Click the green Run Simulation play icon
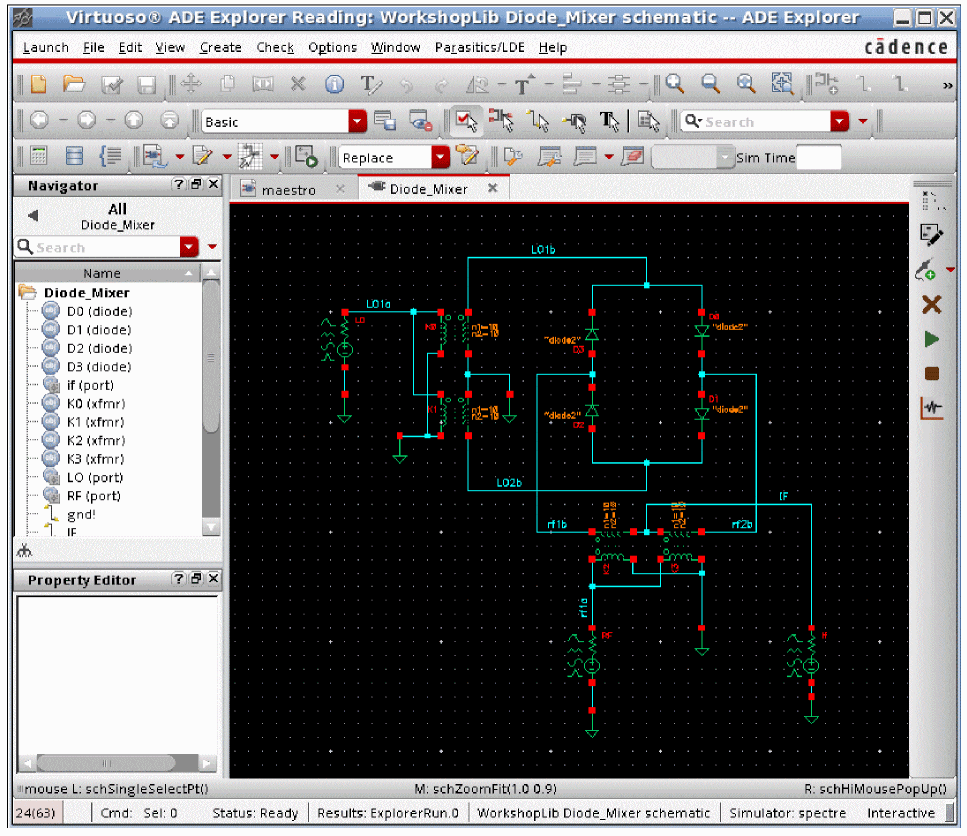 pyautogui.click(x=932, y=340)
